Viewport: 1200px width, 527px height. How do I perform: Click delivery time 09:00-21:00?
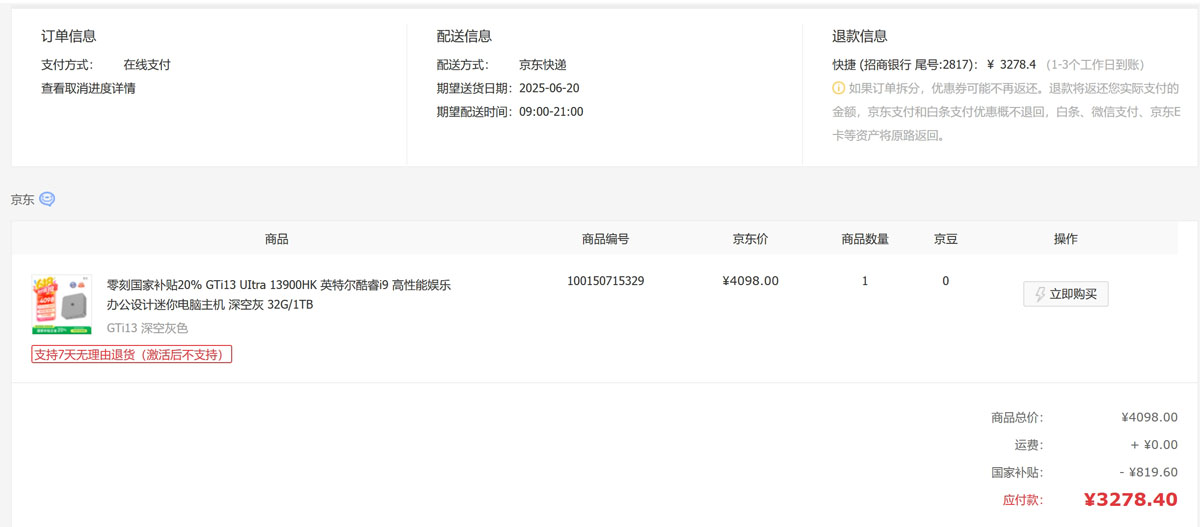tap(551, 112)
